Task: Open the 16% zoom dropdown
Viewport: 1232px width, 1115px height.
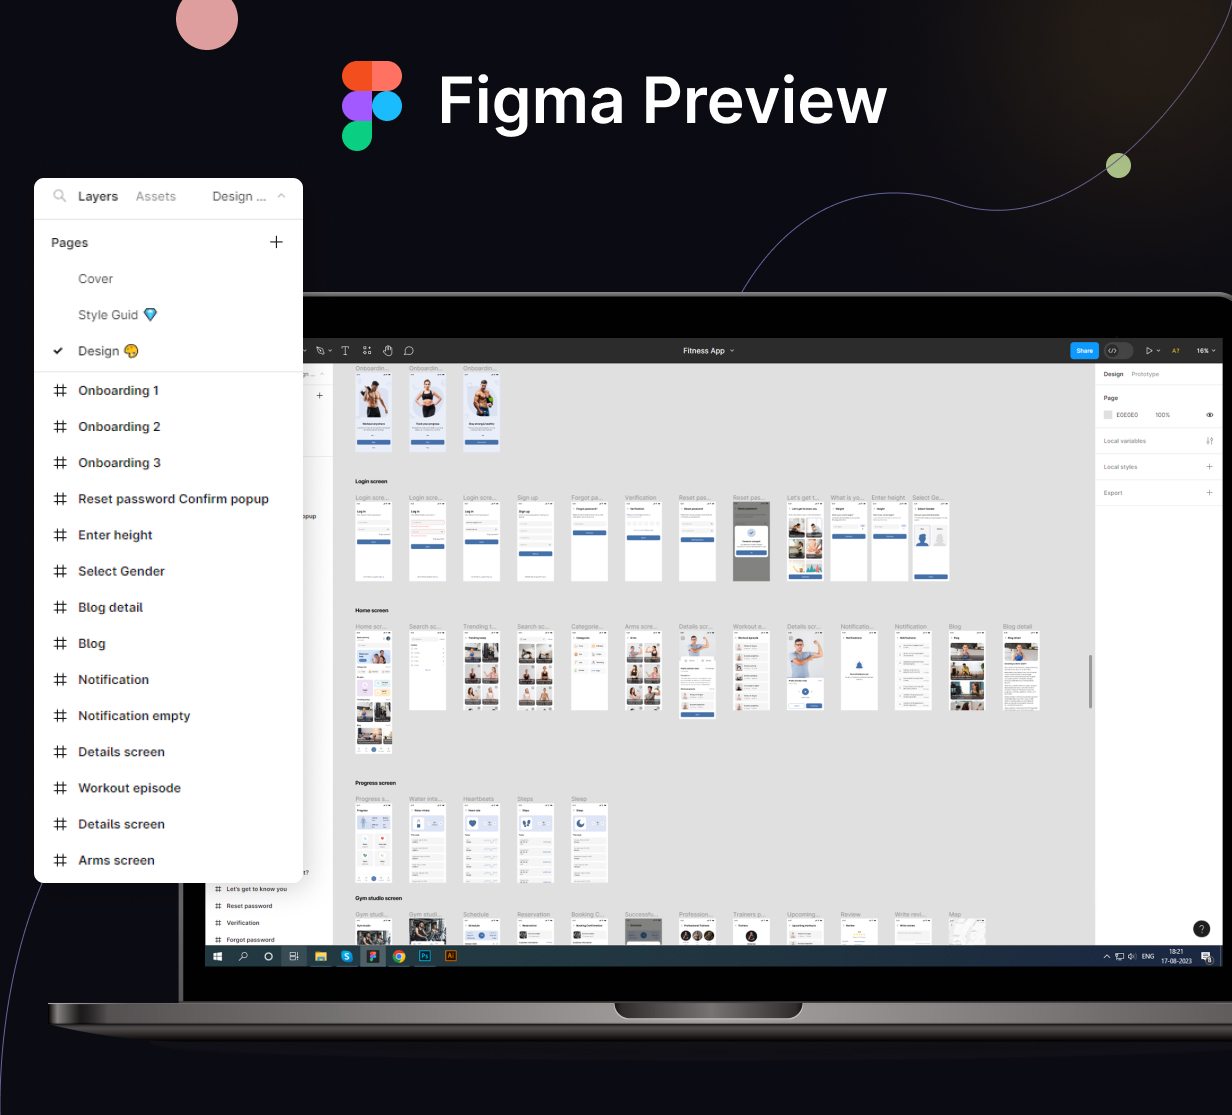Action: click(x=1205, y=351)
